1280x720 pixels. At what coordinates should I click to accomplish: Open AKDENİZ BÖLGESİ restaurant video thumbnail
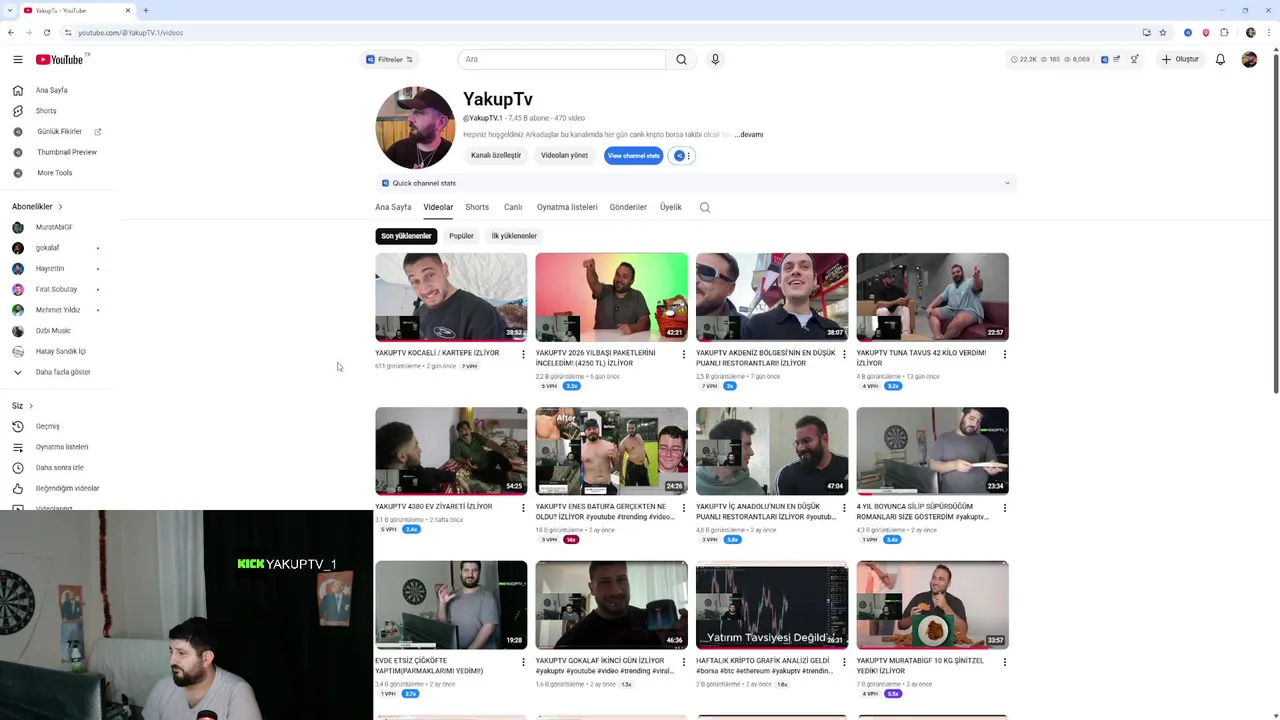772,297
